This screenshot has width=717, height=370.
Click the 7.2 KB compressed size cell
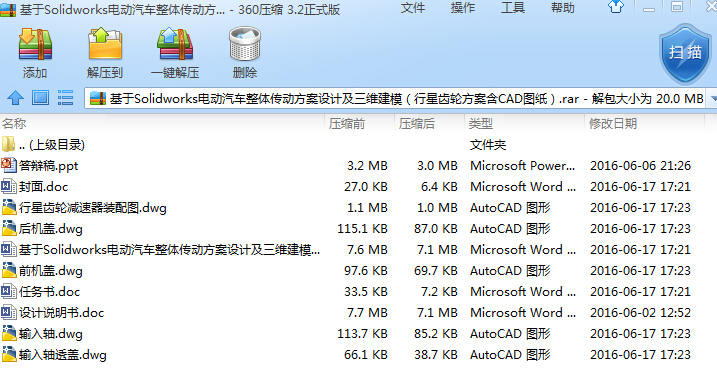point(439,292)
